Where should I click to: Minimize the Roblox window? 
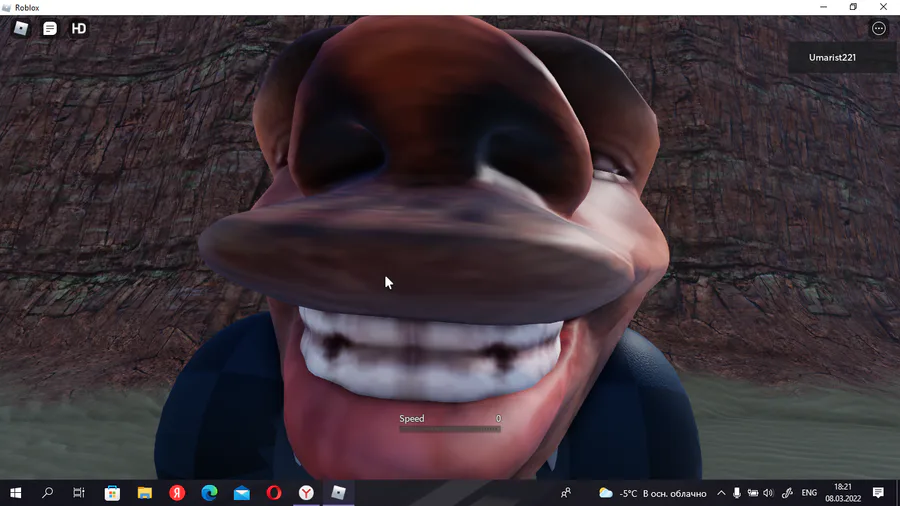tap(823, 7)
